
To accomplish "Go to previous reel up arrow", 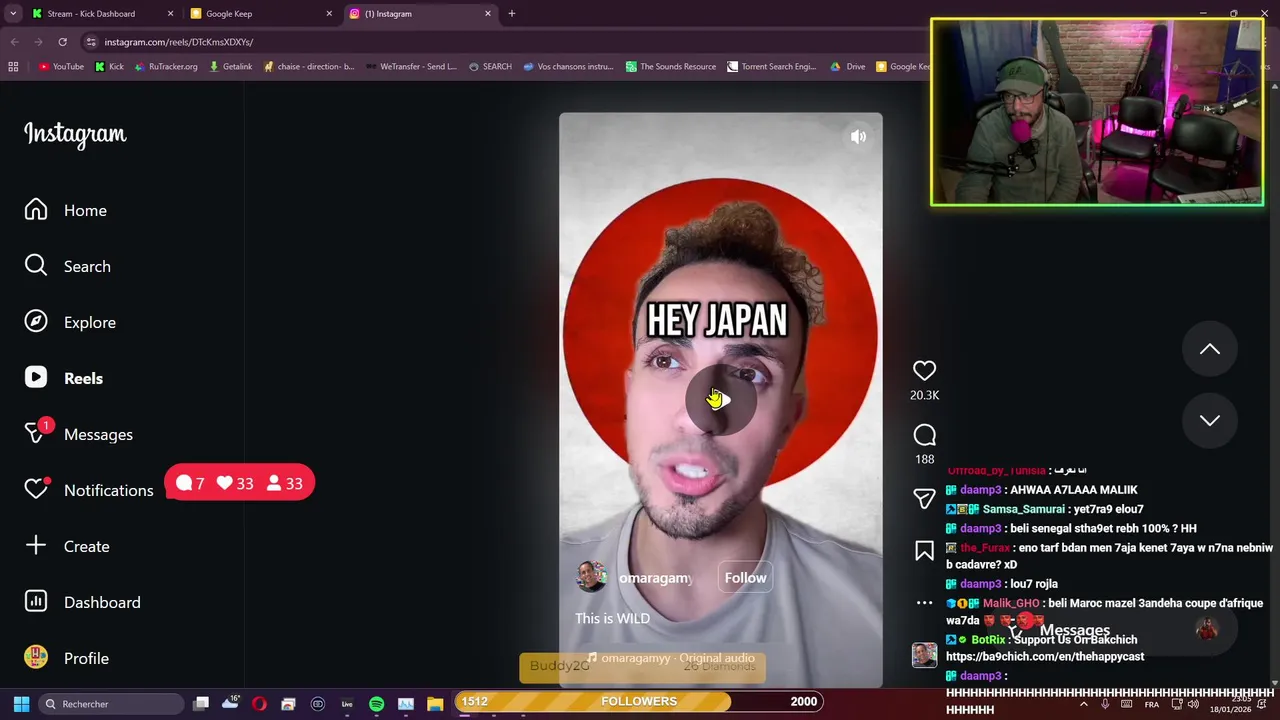I will [x=1209, y=349].
